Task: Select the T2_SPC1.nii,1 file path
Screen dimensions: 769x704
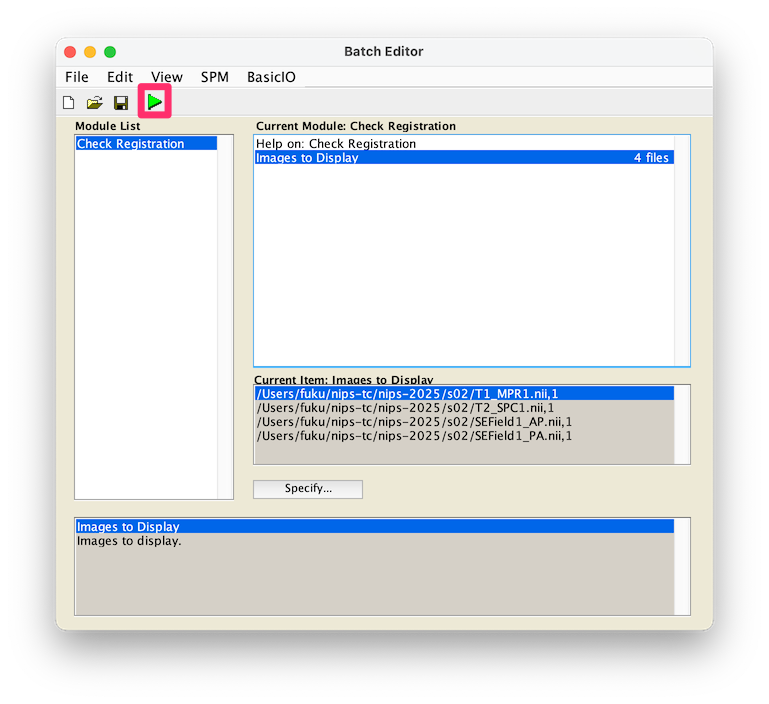Action: [464, 408]
